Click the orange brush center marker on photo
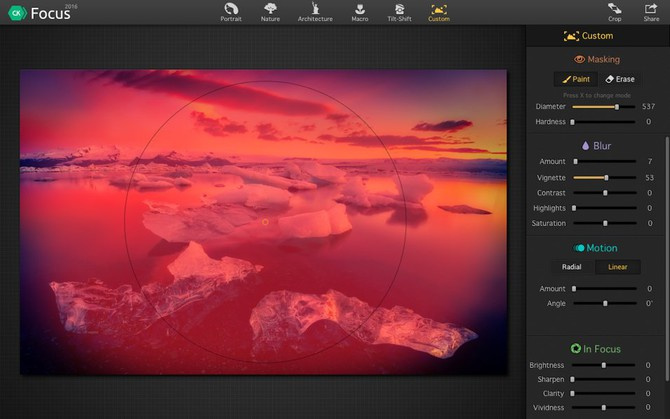This screenshot has height=419, width=670. click(265, 222)
